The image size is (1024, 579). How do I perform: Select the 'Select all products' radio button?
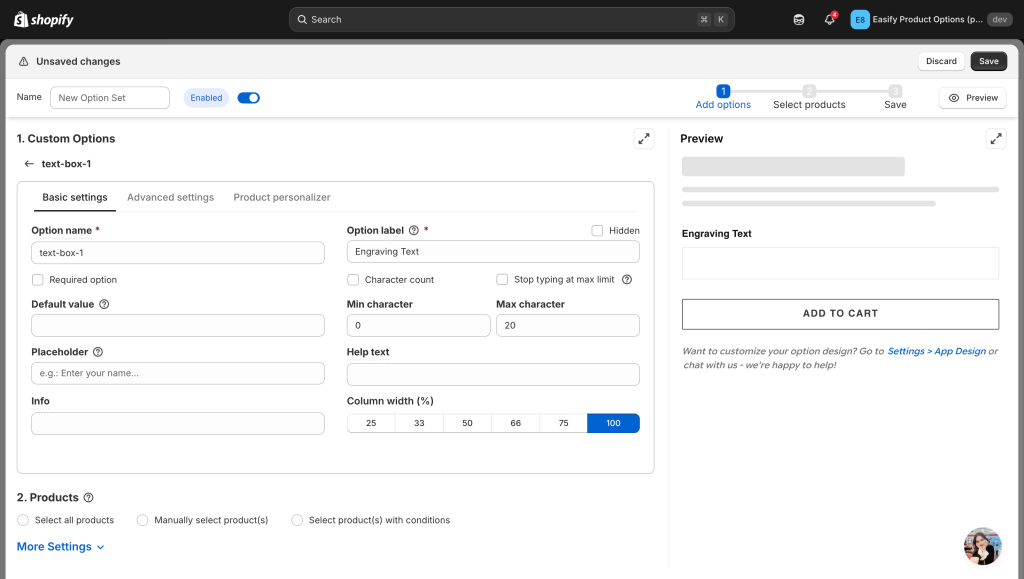tap(23, 520)
